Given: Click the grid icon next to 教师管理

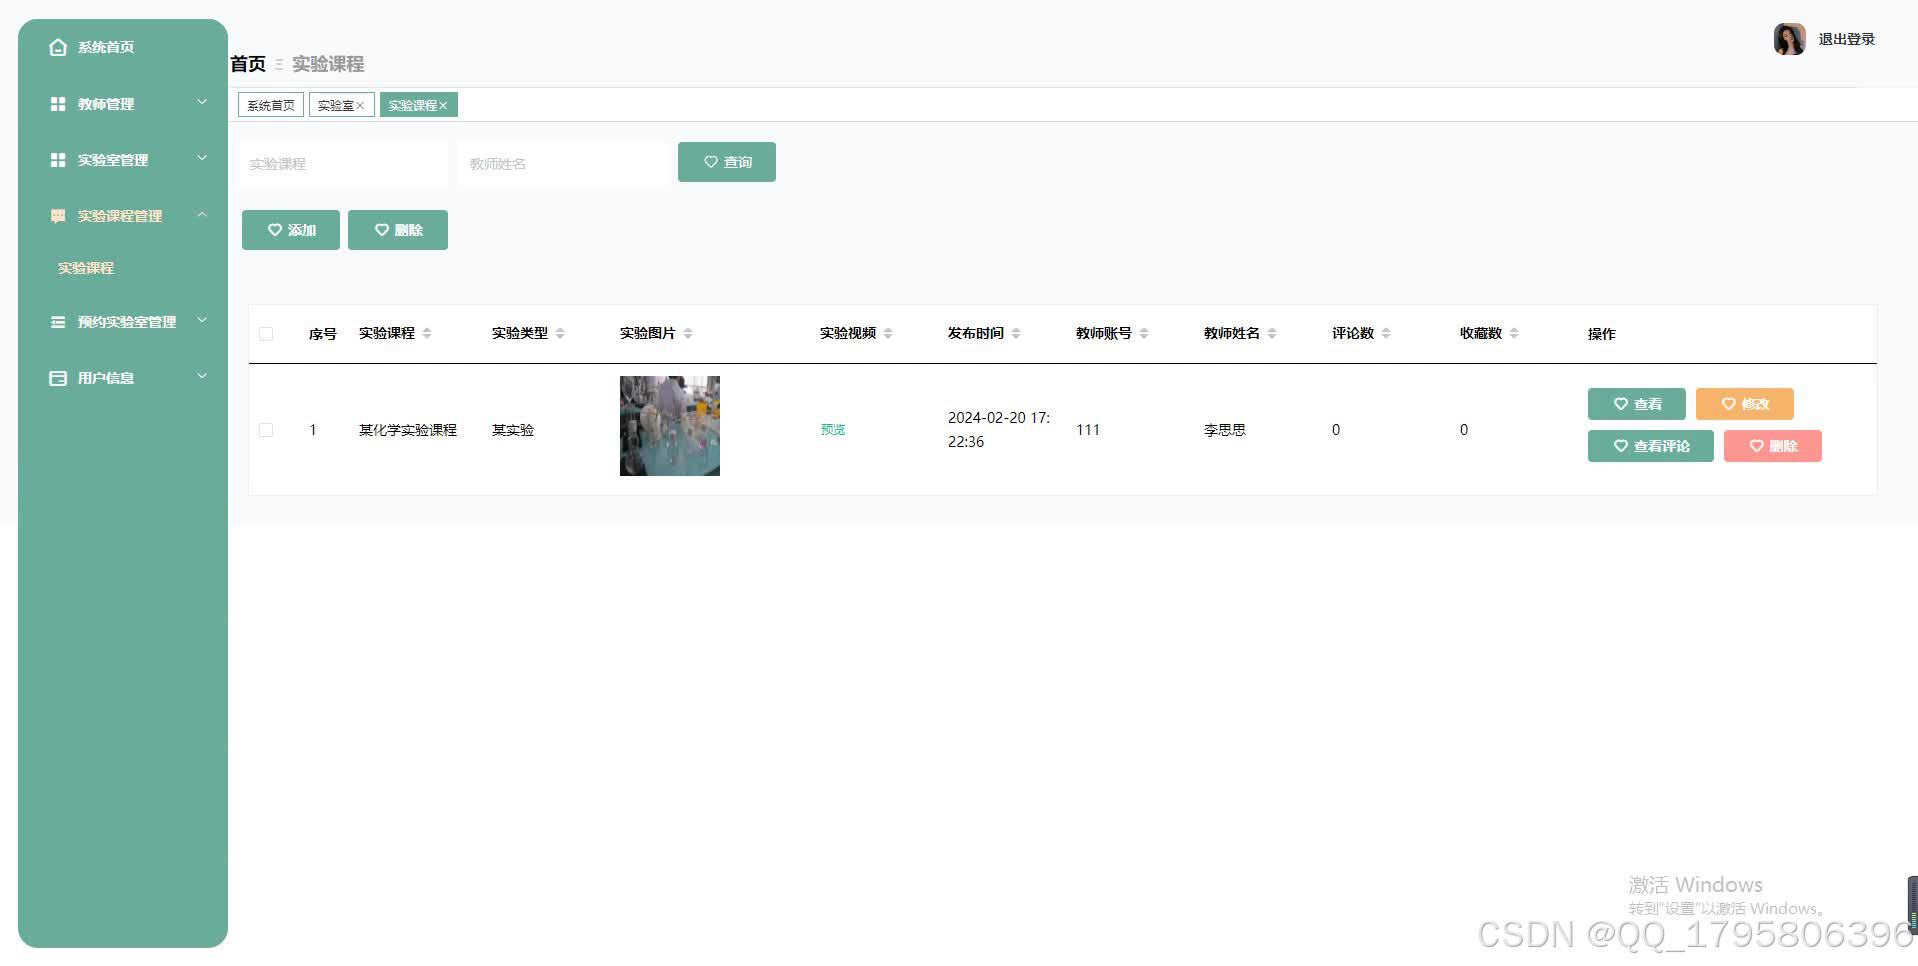Looking at the screenshot, I should pos(58,104).
